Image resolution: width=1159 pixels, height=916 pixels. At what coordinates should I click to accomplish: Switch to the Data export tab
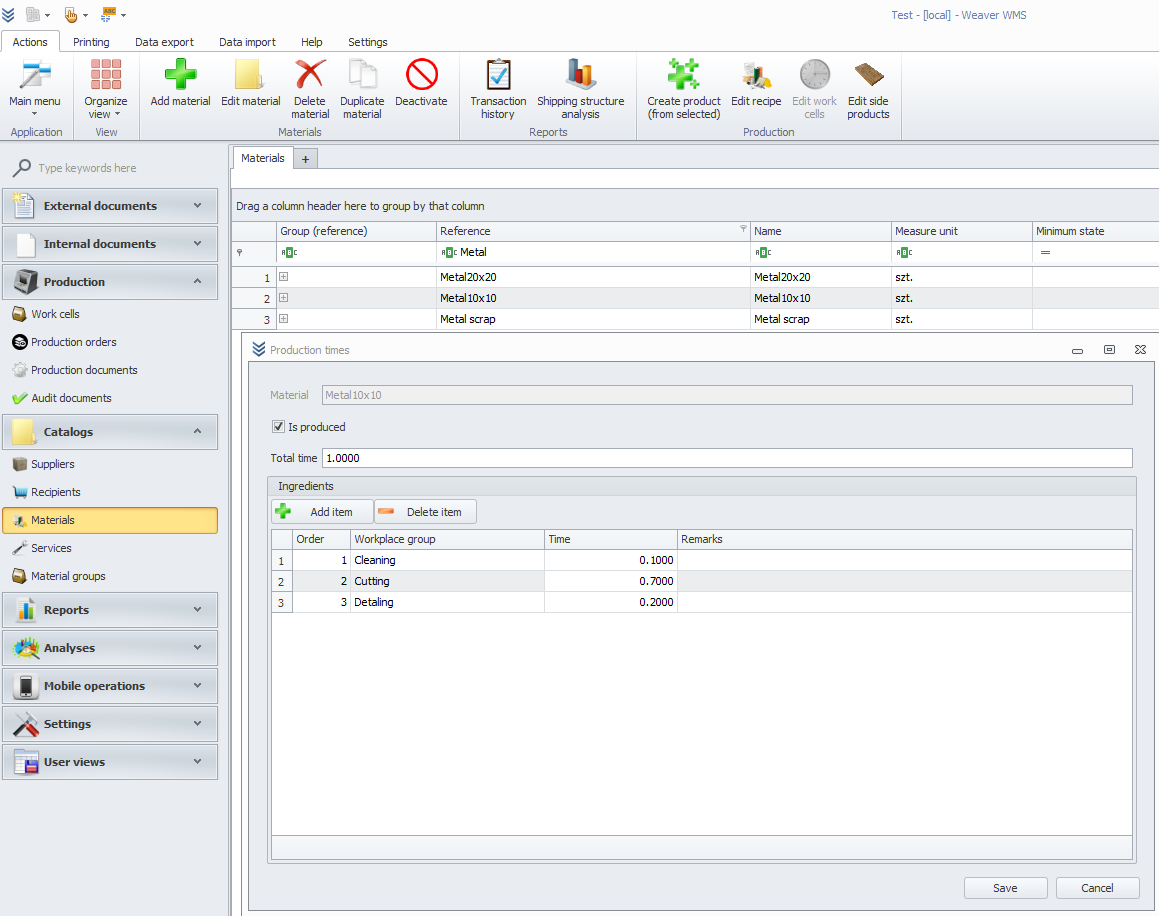(164, 42)
